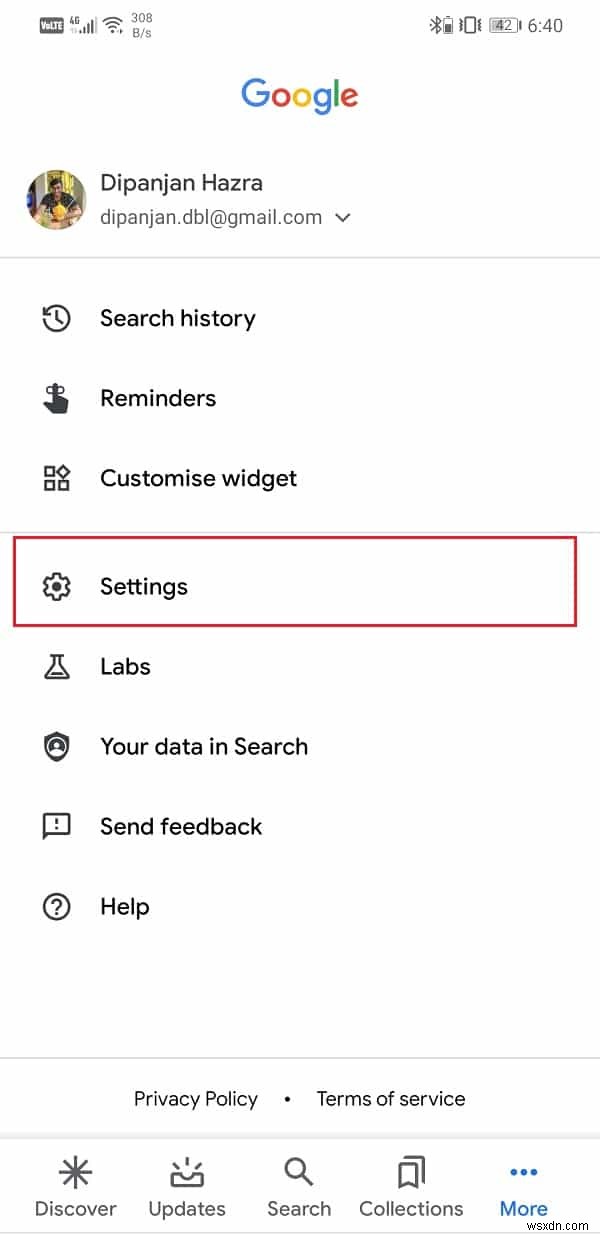Open the Terms of service link
This screenshot has height=1236, width=600.
[x=390, y=1098]
